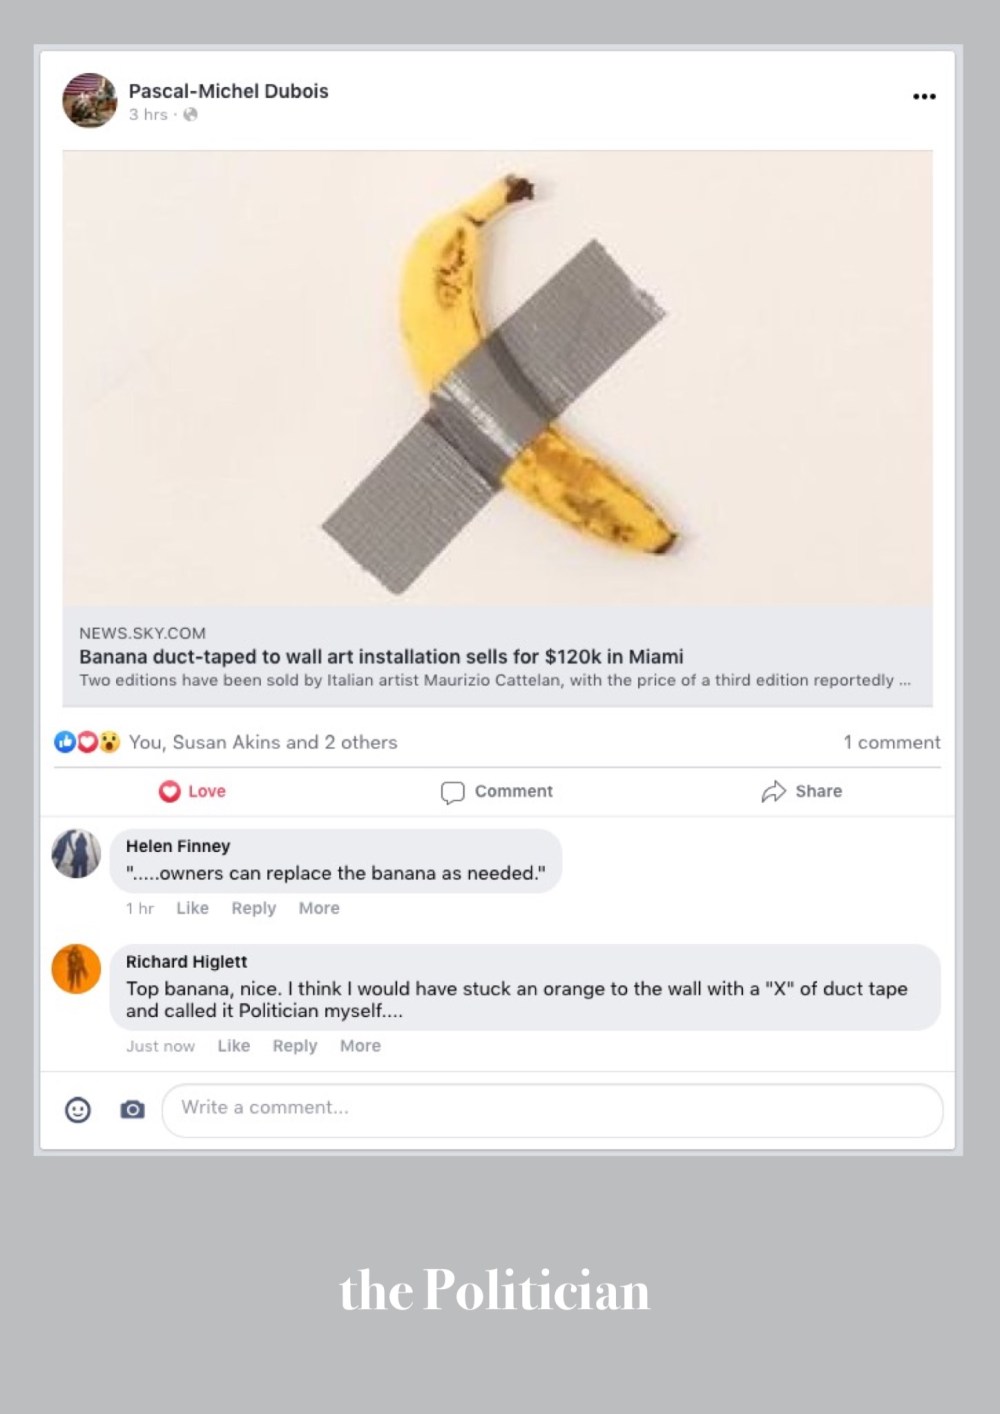The width and height of the screenshot is (1000, 1414).
Task: Click the Share arrow button
Action: pyautogui.click(x=802, y=791)
